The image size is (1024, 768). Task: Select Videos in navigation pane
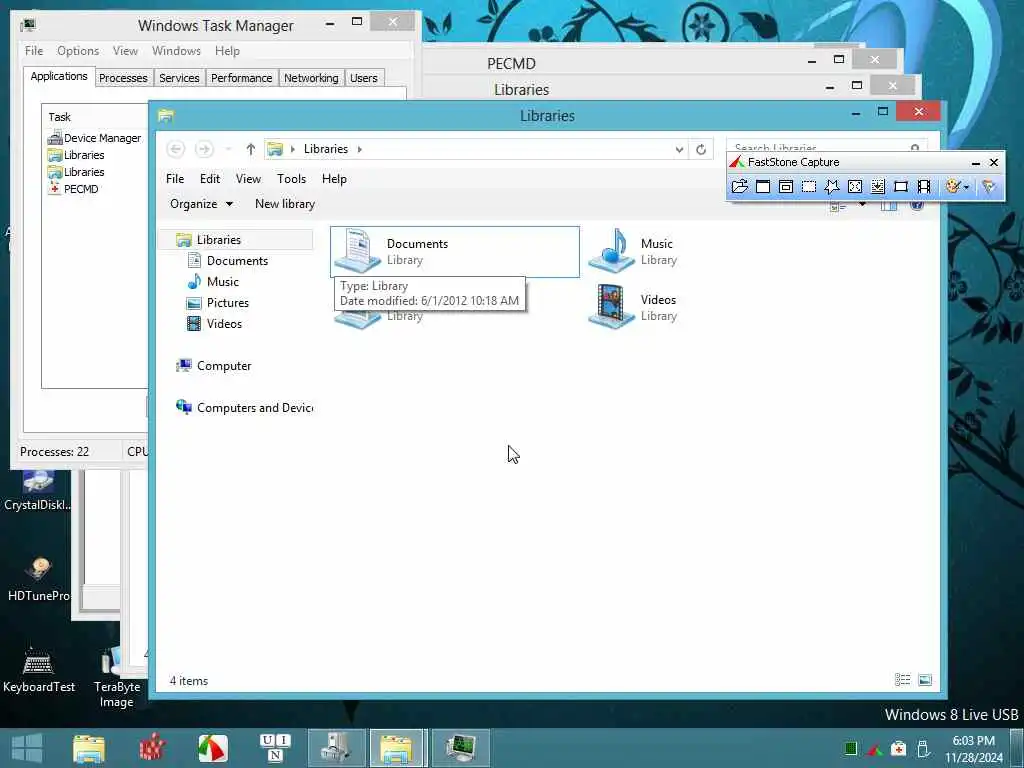tap(224, 323)
